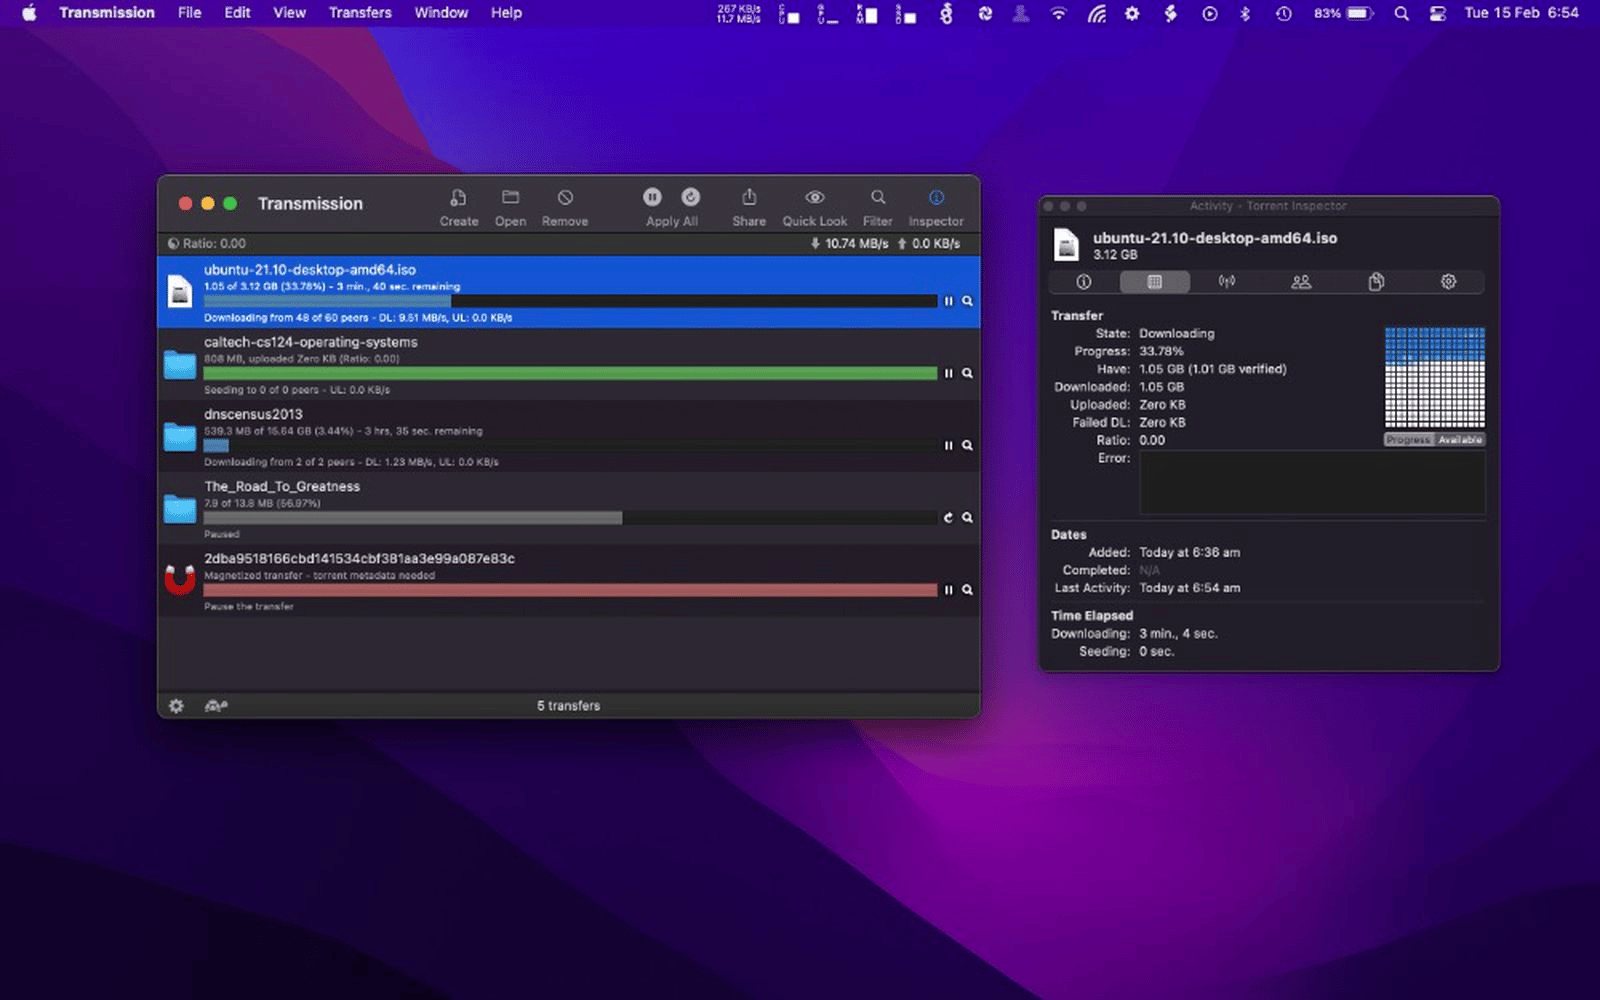Open torrent Options via the gear in the inspector
The image size is (1600, 1000).
tap(1448, 282)
